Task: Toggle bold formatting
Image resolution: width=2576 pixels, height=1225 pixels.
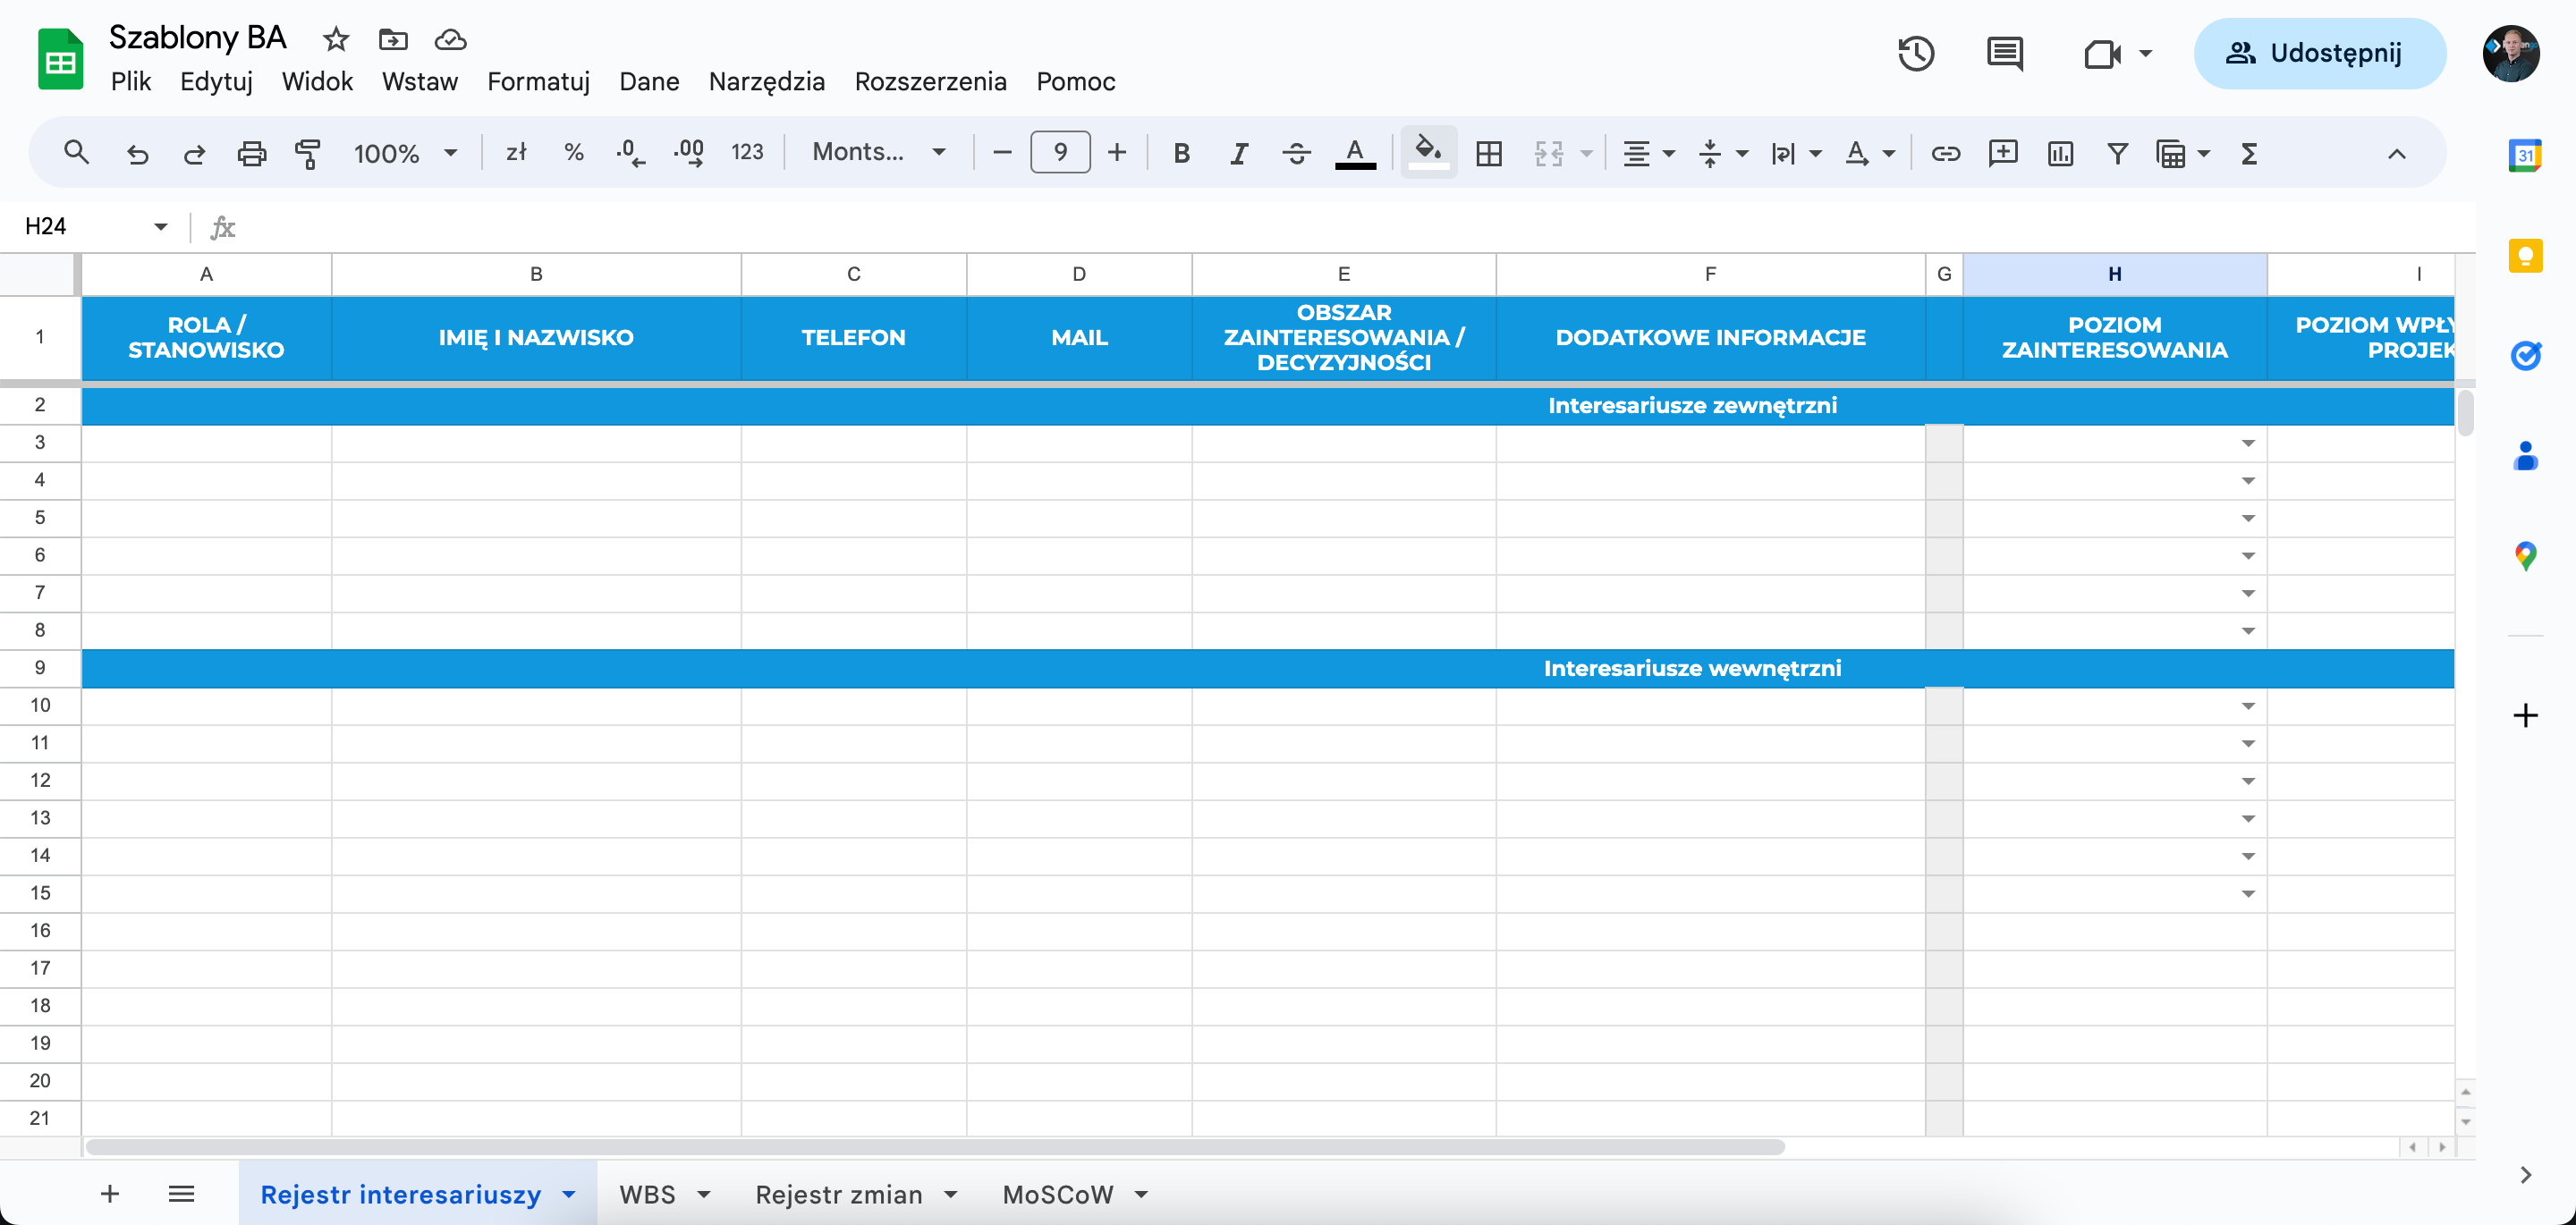Action: [1181, 153]
